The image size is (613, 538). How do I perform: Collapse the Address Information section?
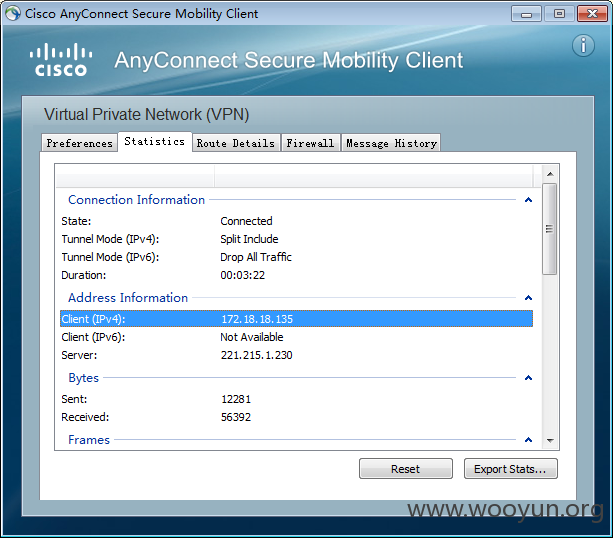tap(528, 298)
